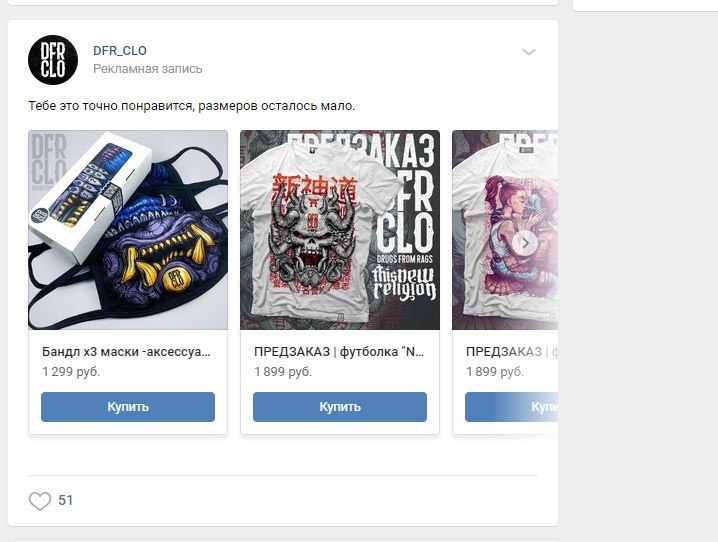Click Купить under the 1 899 руб футболка
This screenshot has height=542, width=718.
(340, 406)
